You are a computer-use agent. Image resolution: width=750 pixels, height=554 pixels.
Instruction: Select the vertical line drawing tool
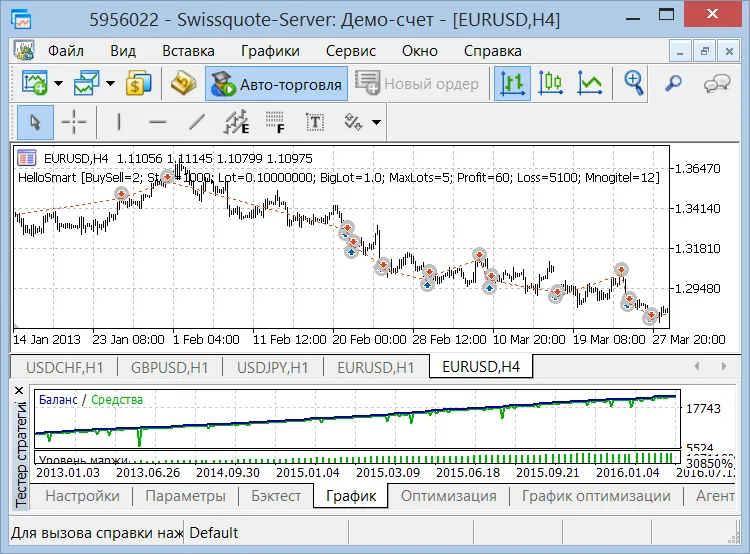[119, 122]
